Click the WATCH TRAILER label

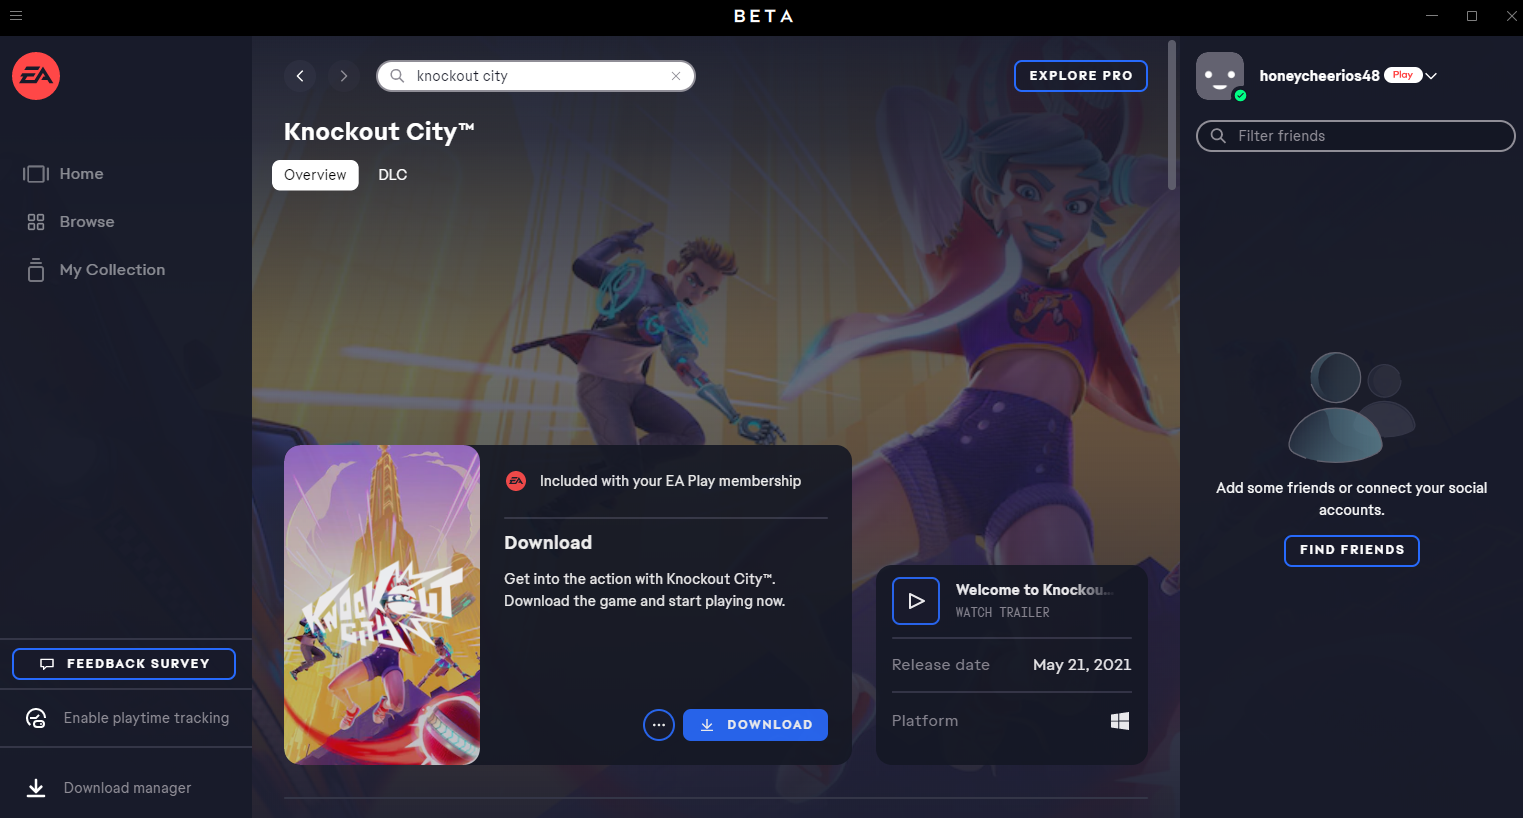pos(1003,613)
